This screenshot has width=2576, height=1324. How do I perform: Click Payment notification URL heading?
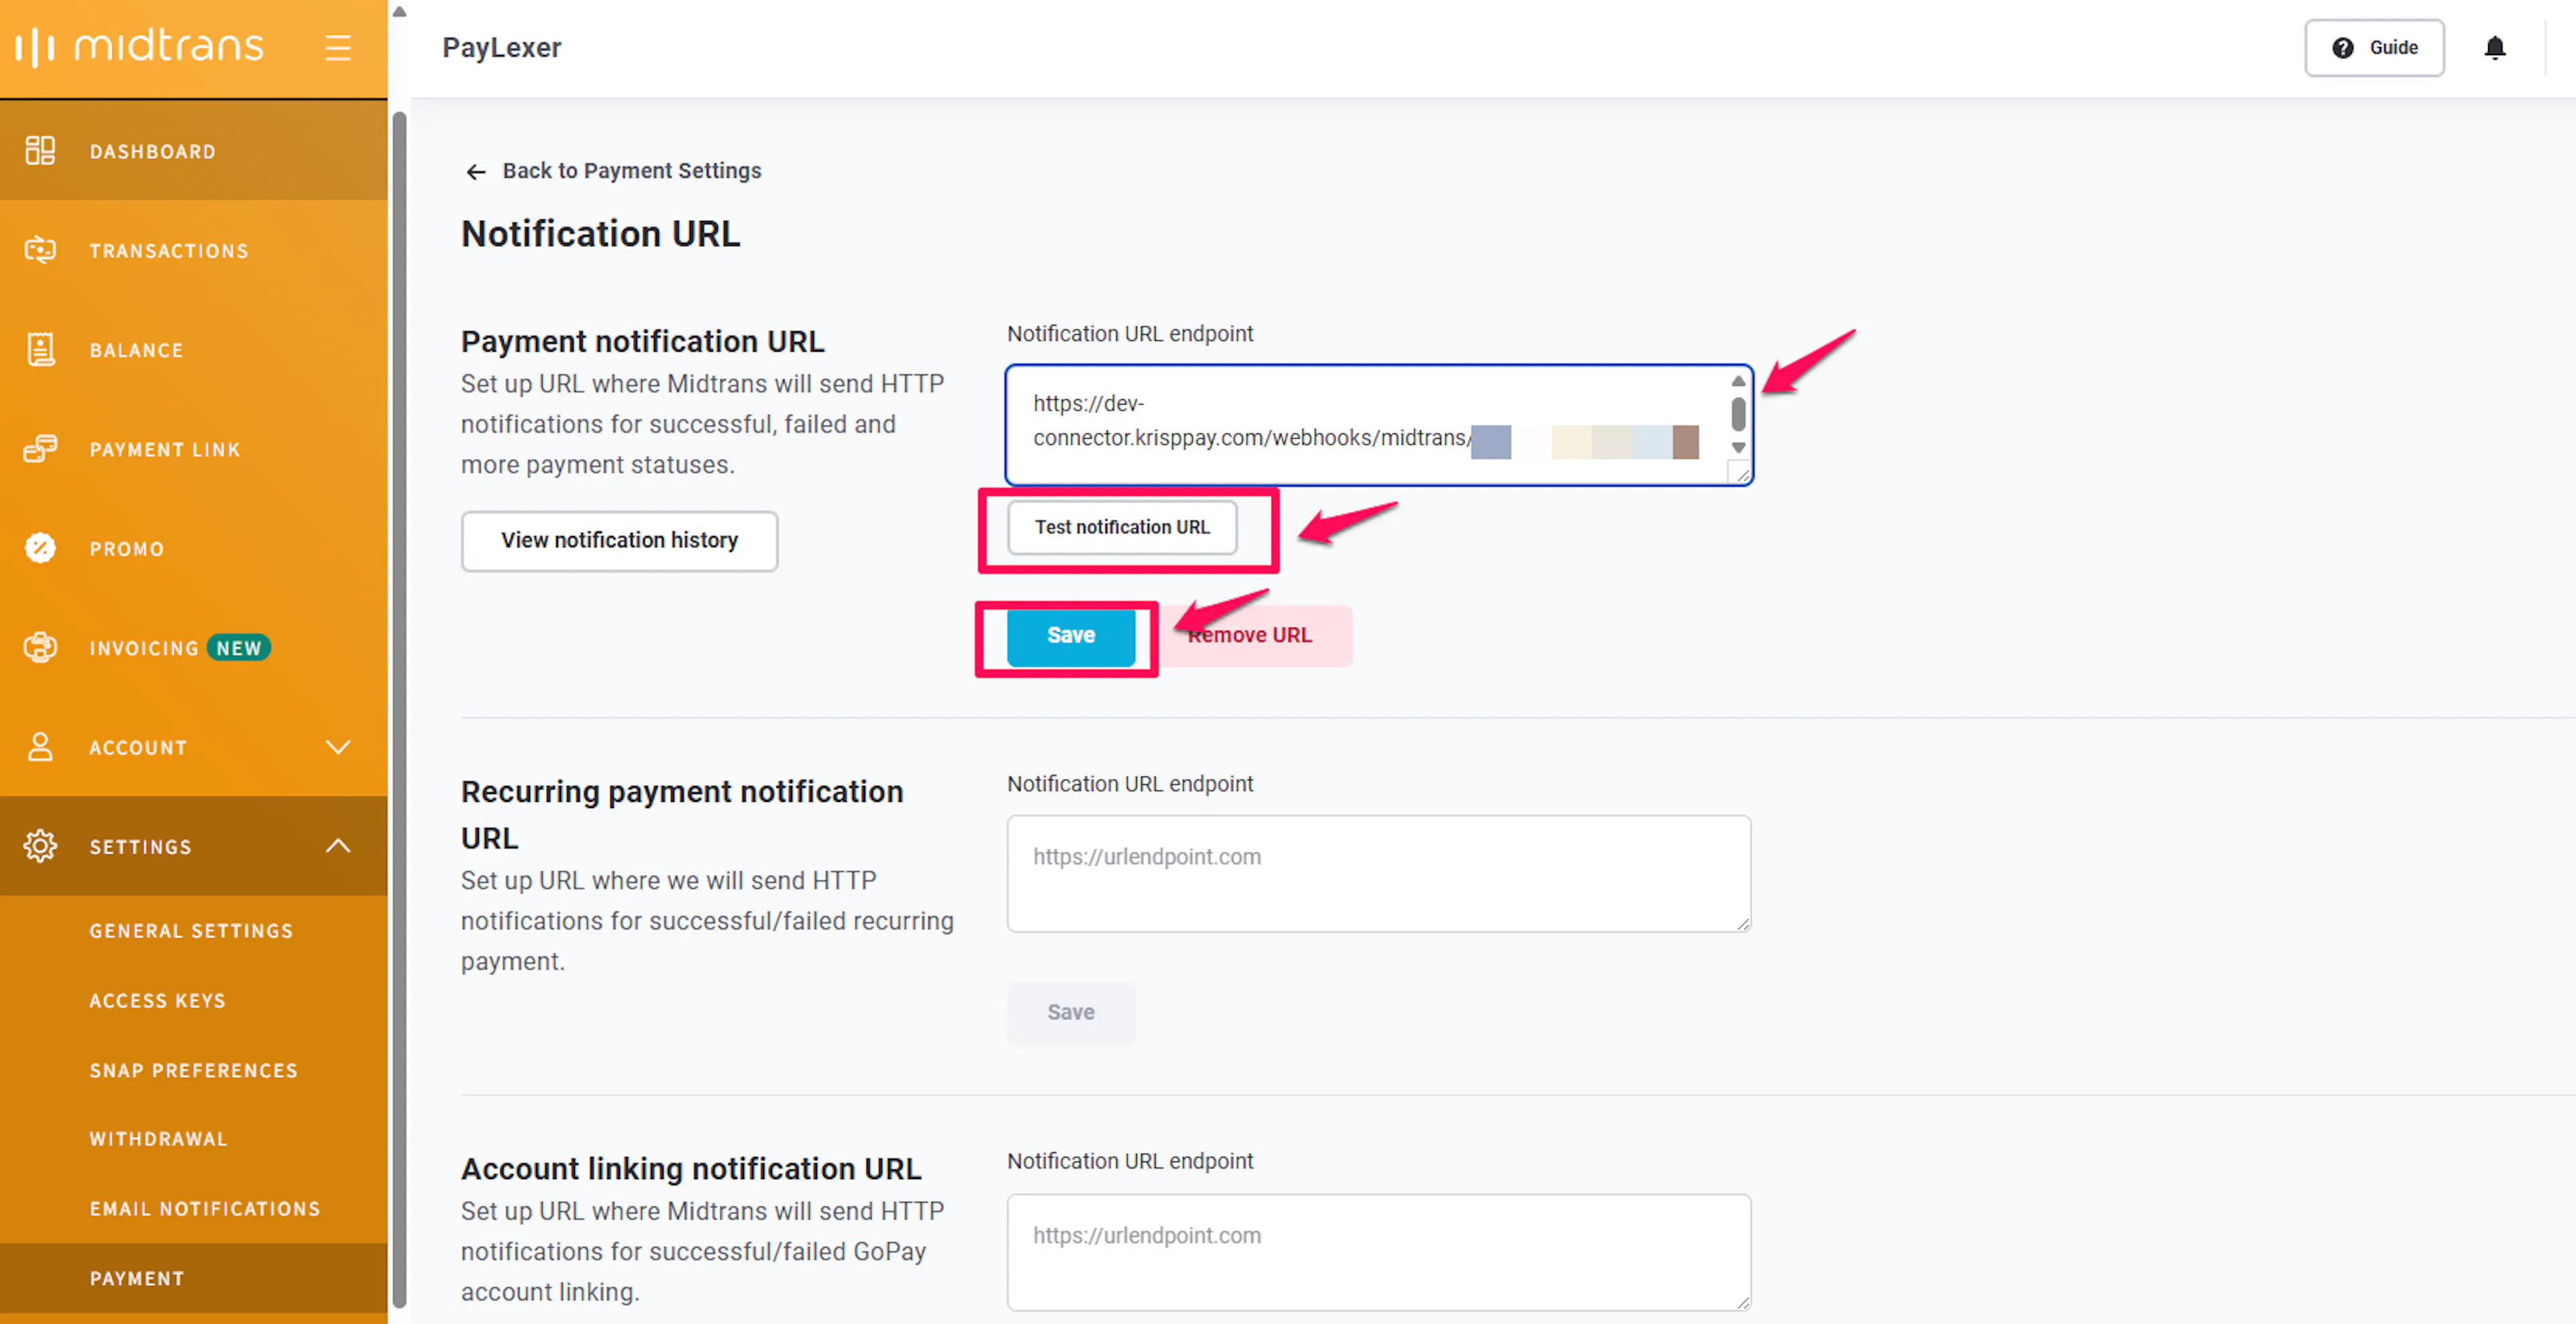click(642, 342)
